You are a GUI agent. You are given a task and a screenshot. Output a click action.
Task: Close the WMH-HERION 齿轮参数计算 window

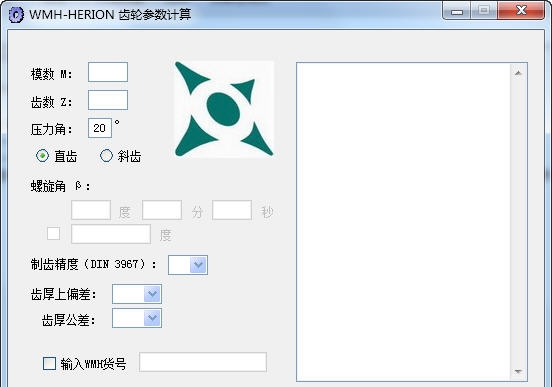point(521,11)
